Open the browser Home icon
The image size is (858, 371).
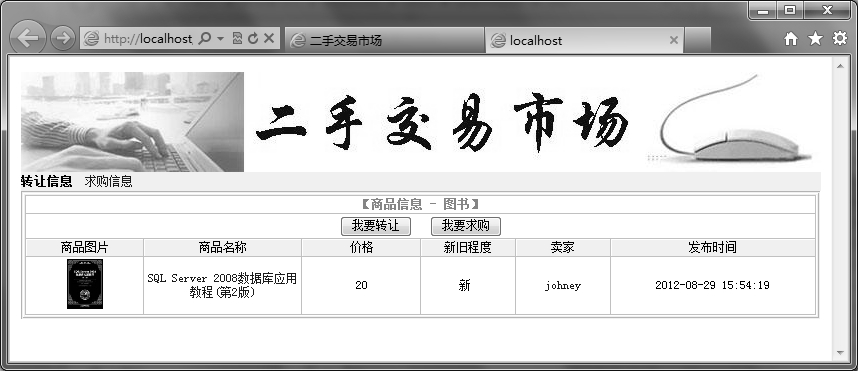(791, 38)
